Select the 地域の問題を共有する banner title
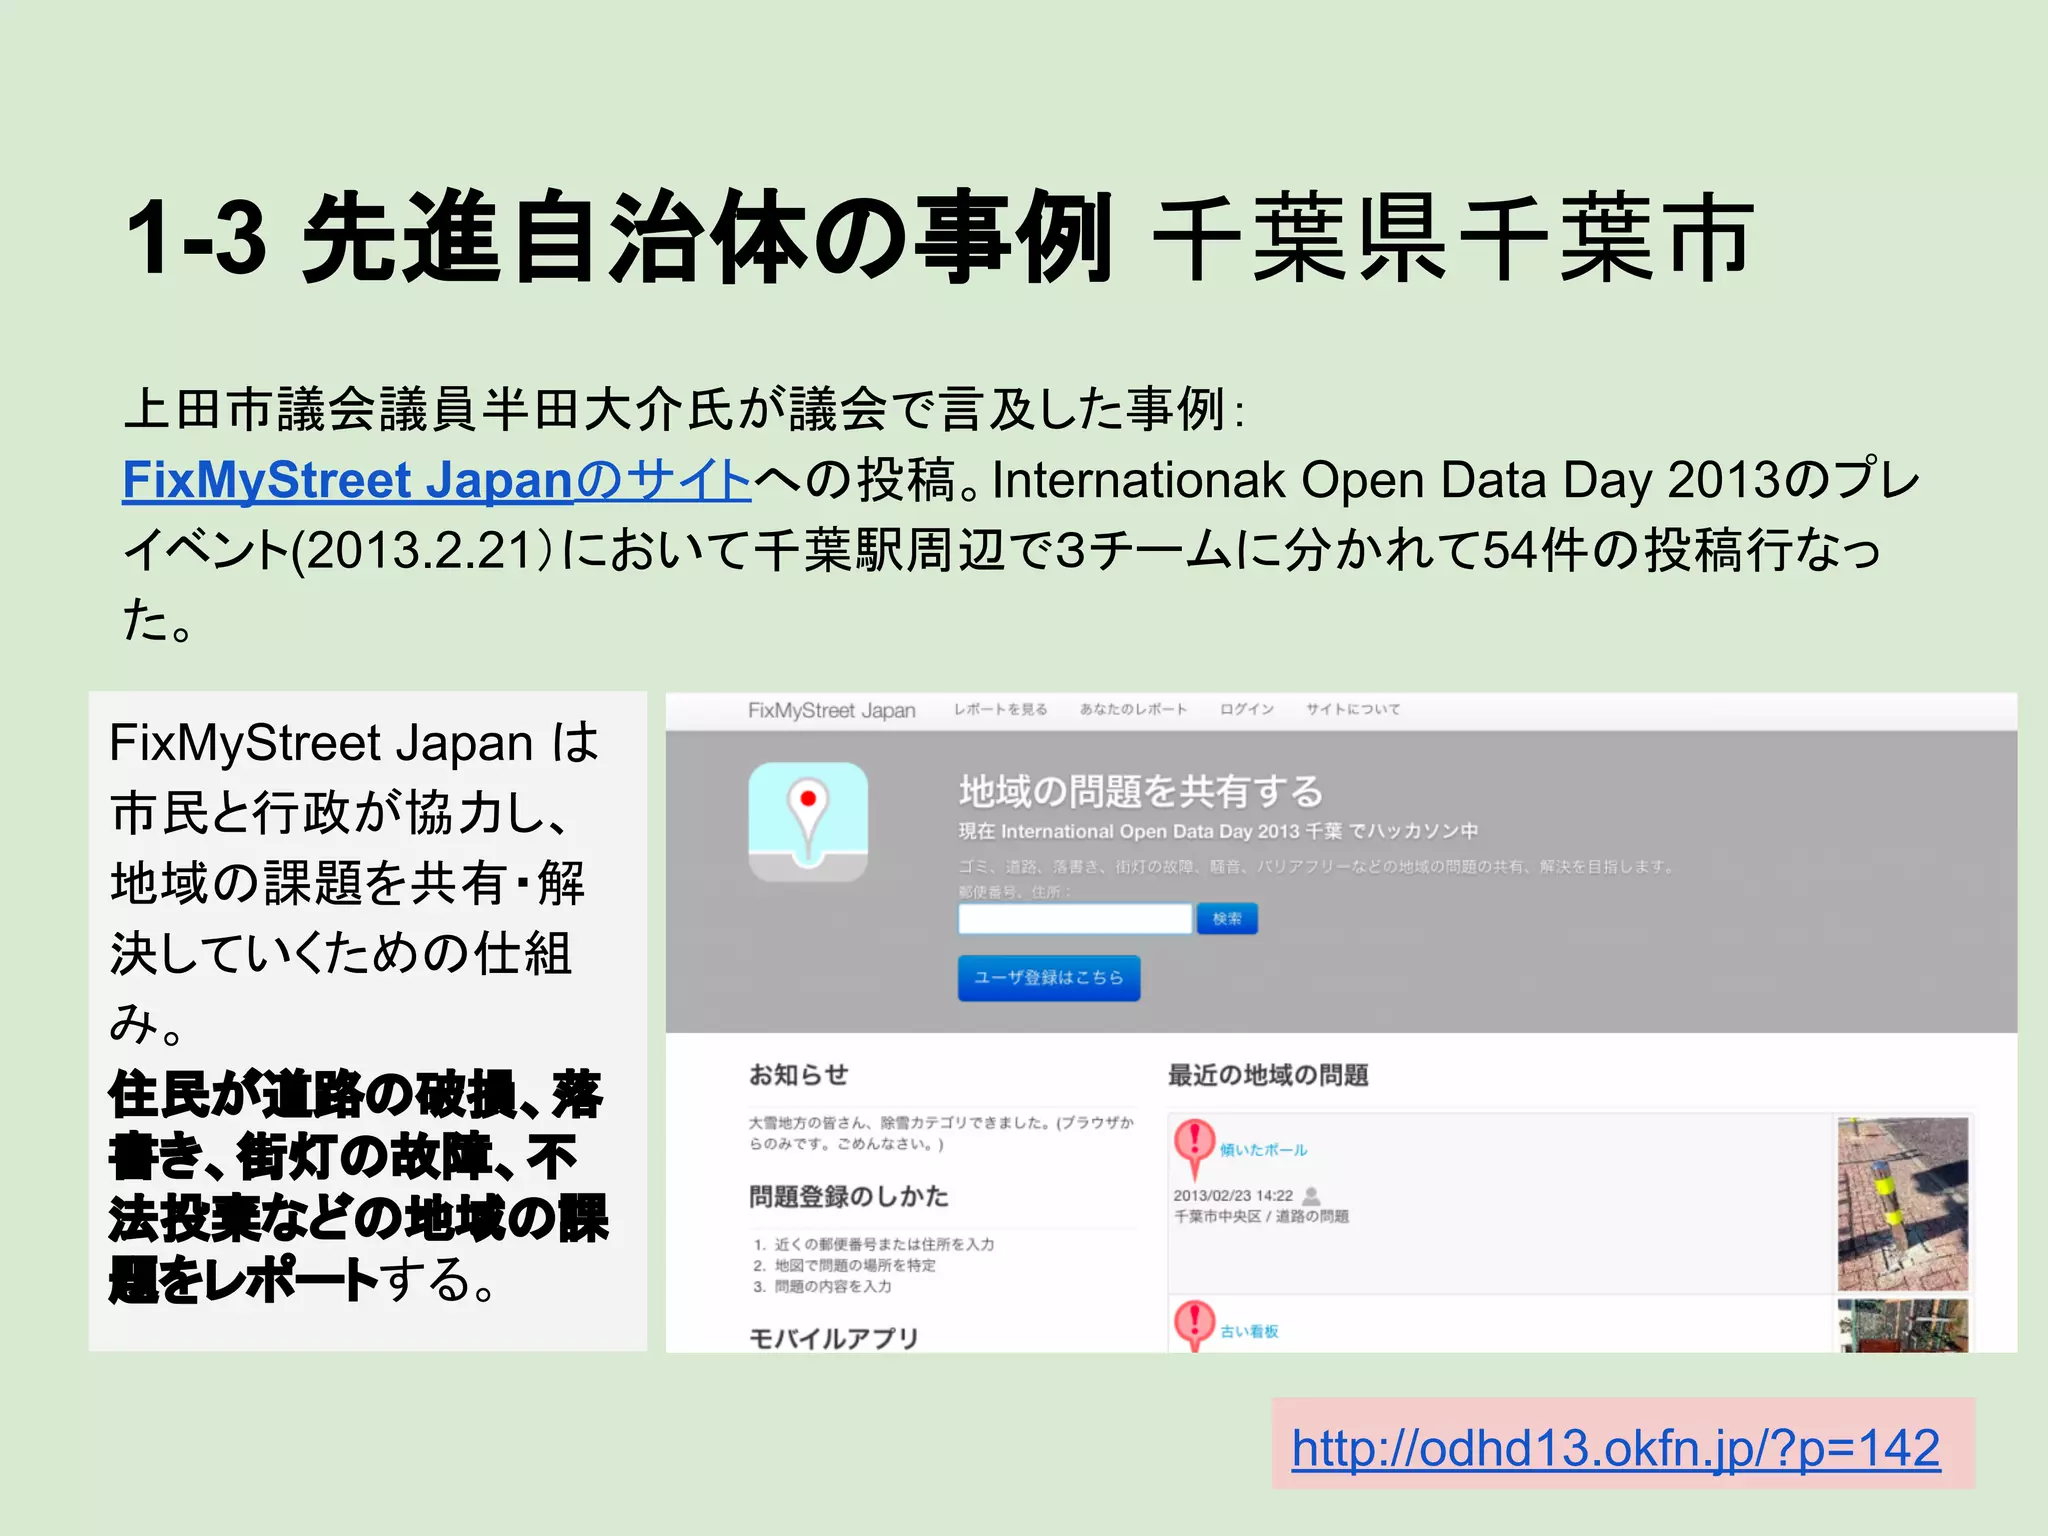2048x1536 pixels. pos(1141,791)
